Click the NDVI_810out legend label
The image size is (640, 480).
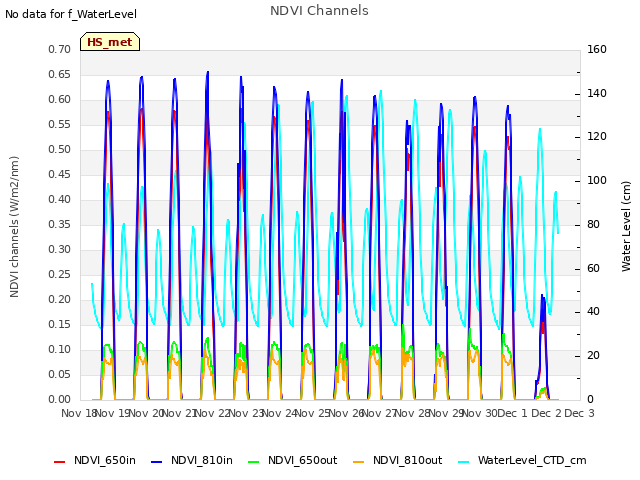pos(407,460)
